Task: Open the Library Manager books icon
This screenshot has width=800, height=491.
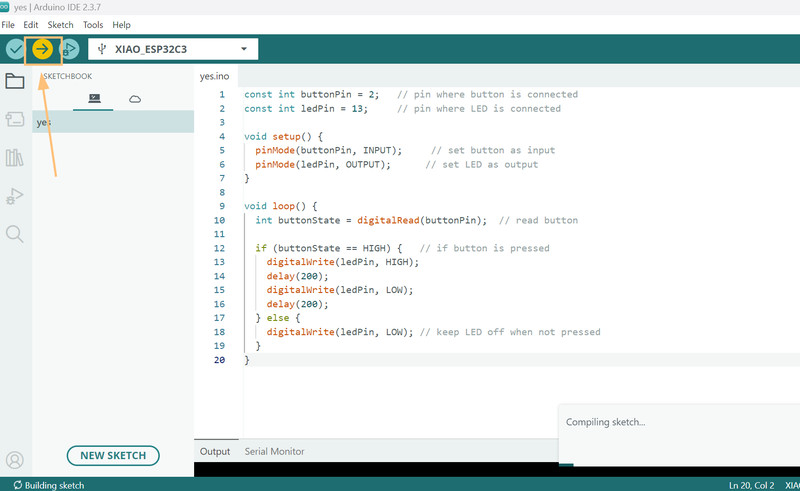Action: coord(15,158)
